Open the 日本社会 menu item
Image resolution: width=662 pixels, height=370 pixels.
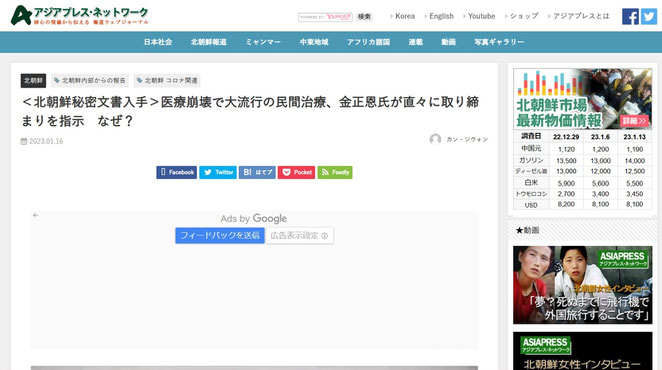[158, 42]
